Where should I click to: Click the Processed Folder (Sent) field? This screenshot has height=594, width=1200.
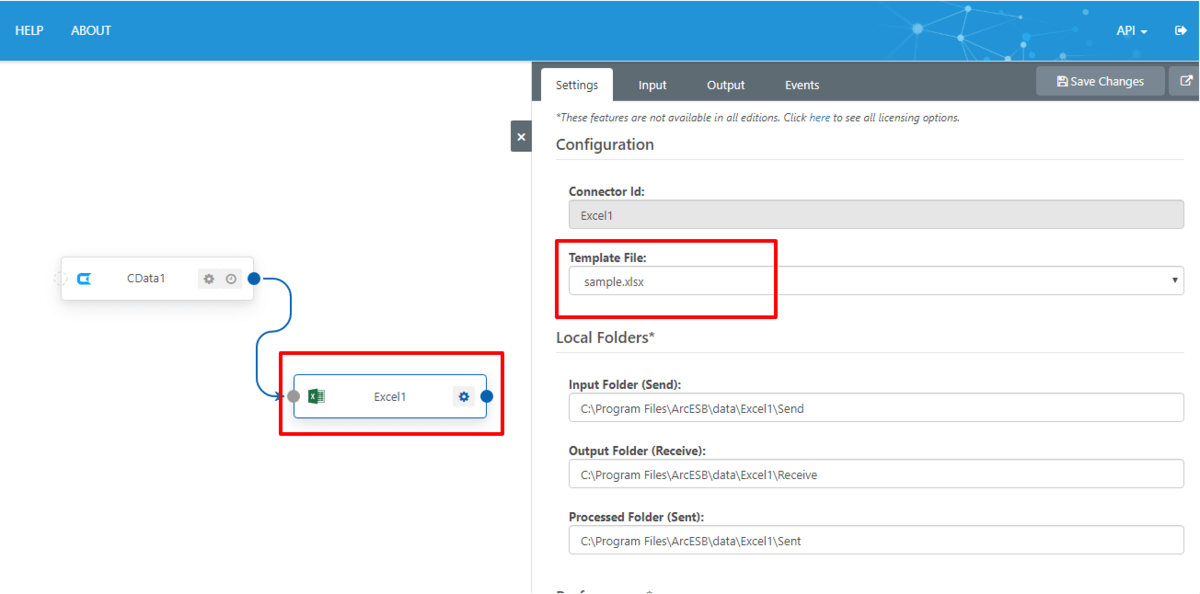point(876,540)
